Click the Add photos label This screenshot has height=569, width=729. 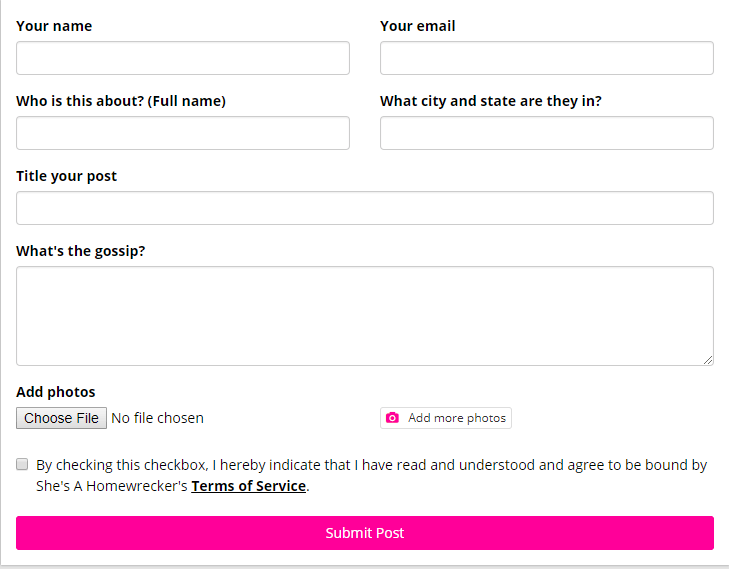pos(56,392)
